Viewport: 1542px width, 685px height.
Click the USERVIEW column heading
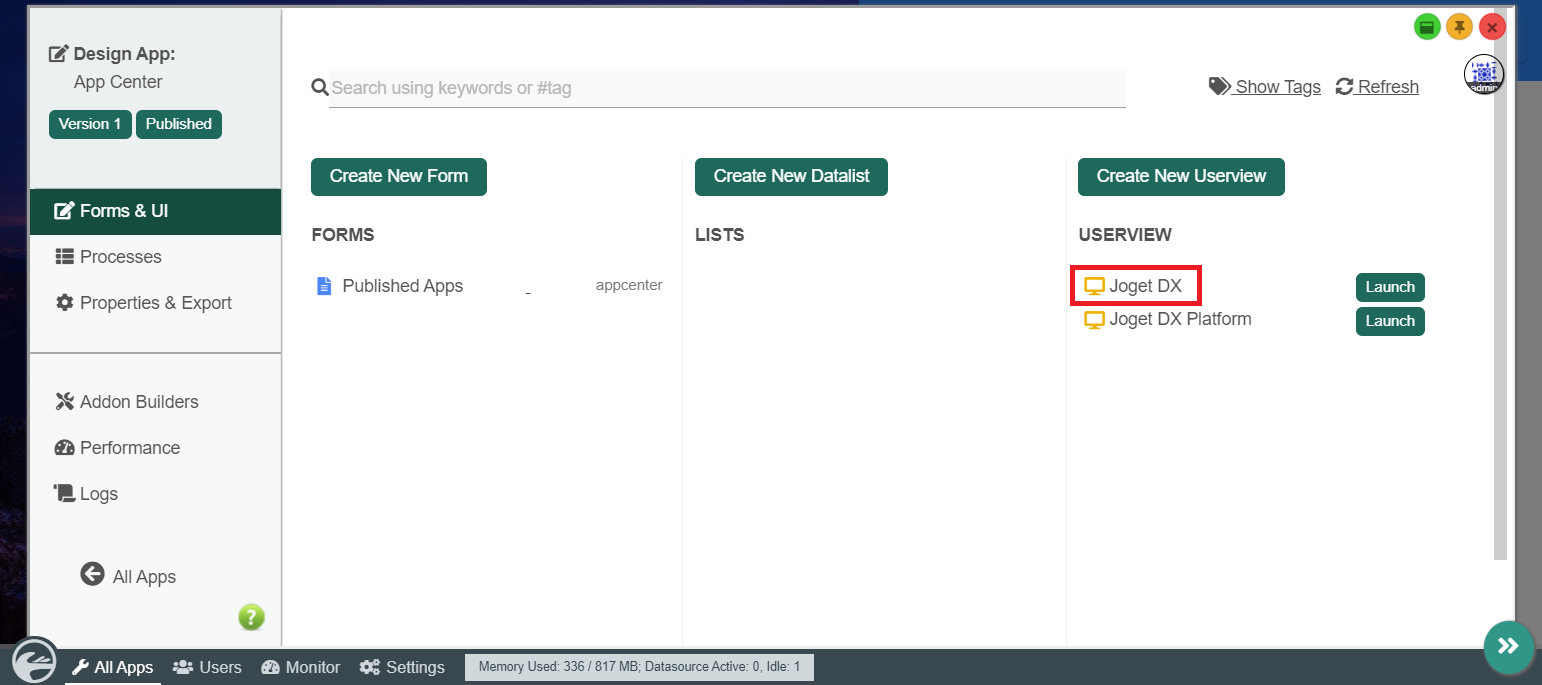pos(1125,235)
